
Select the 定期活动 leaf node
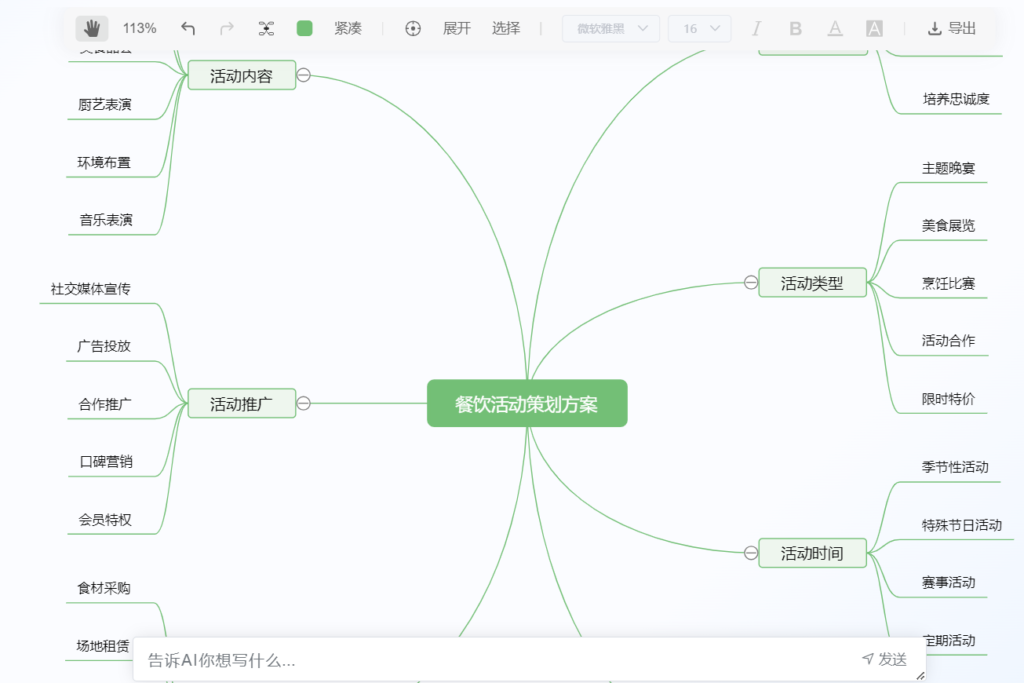[950, 640]
